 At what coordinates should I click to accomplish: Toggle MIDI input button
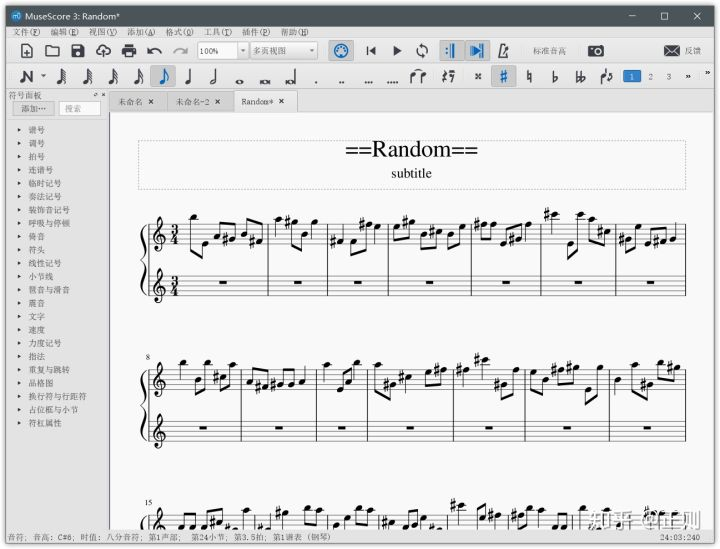341,51
